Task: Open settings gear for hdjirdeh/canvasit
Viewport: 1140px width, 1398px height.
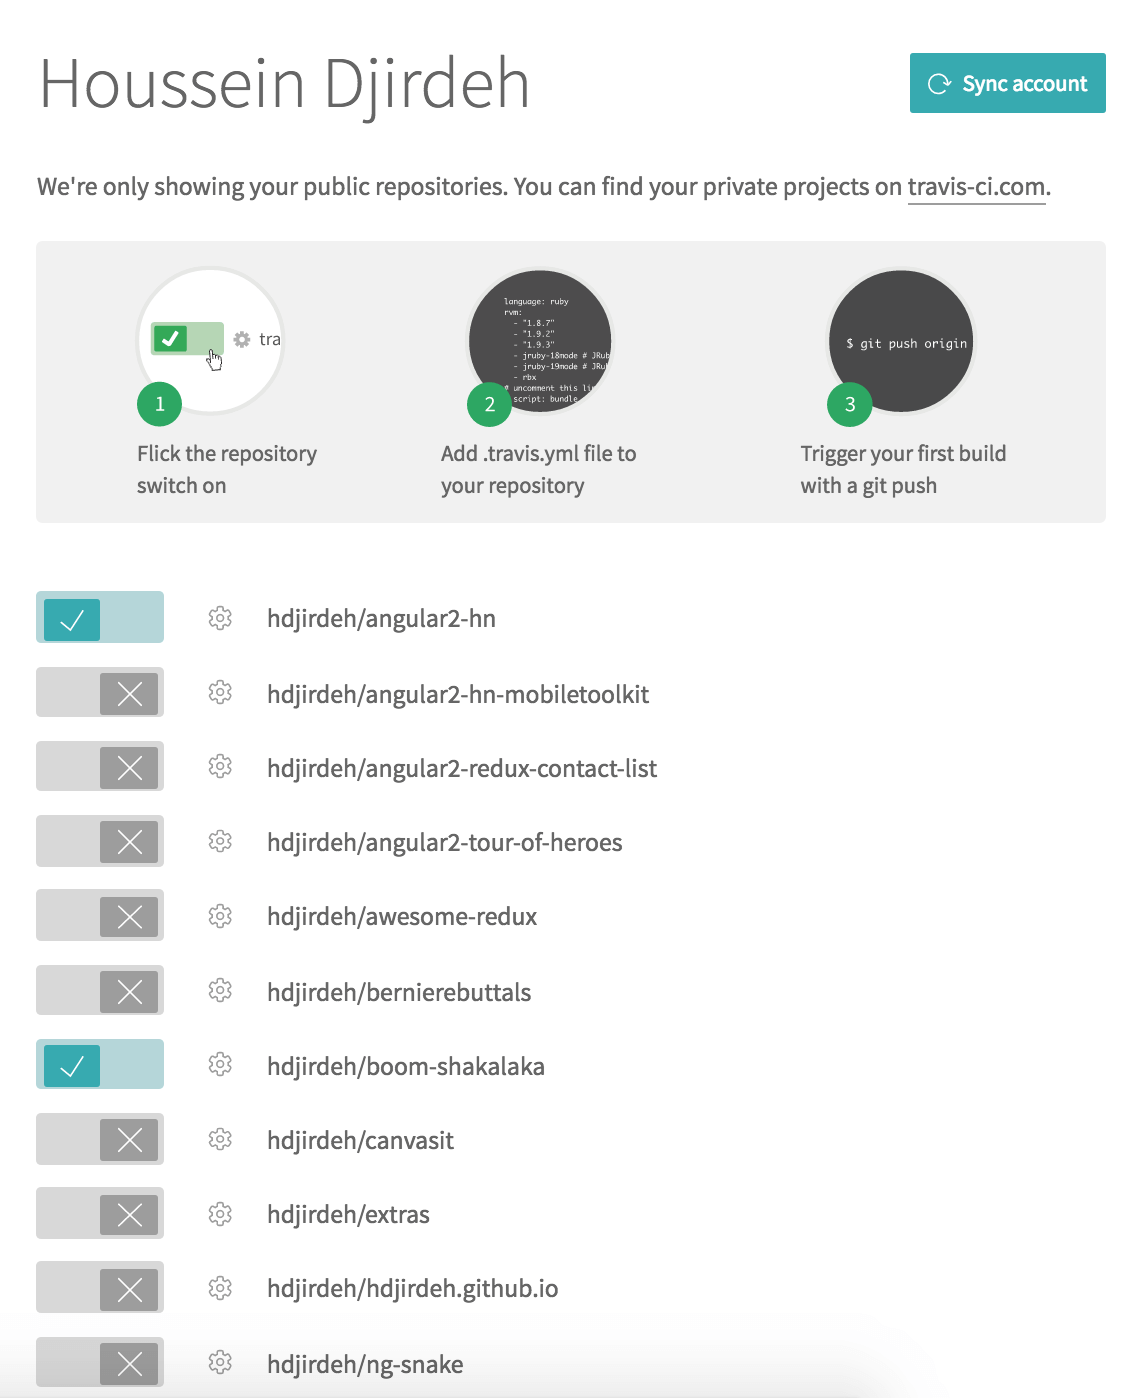Action: [x=220, y=1139]
